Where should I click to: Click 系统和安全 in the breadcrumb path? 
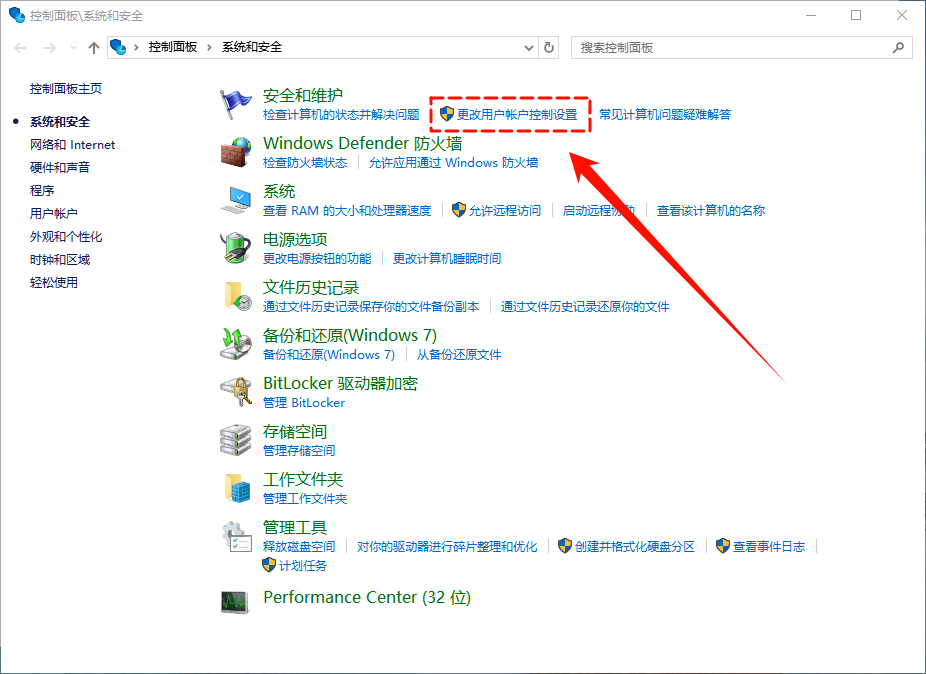[252, 47]
